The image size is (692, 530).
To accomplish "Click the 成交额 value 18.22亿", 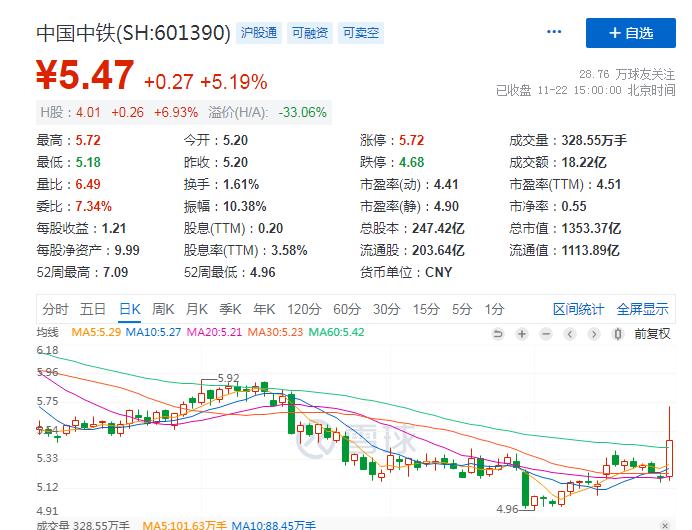I will (584, 162).
